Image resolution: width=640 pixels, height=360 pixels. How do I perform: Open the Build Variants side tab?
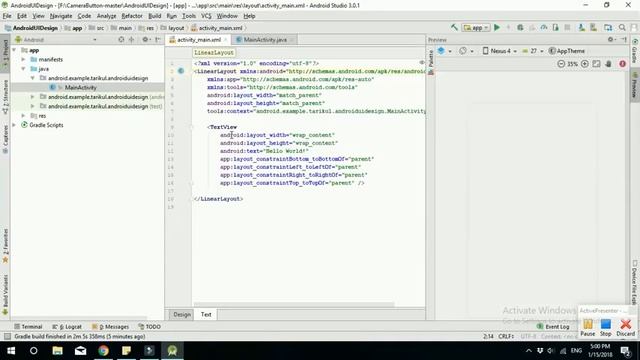[x=5, y=295]
